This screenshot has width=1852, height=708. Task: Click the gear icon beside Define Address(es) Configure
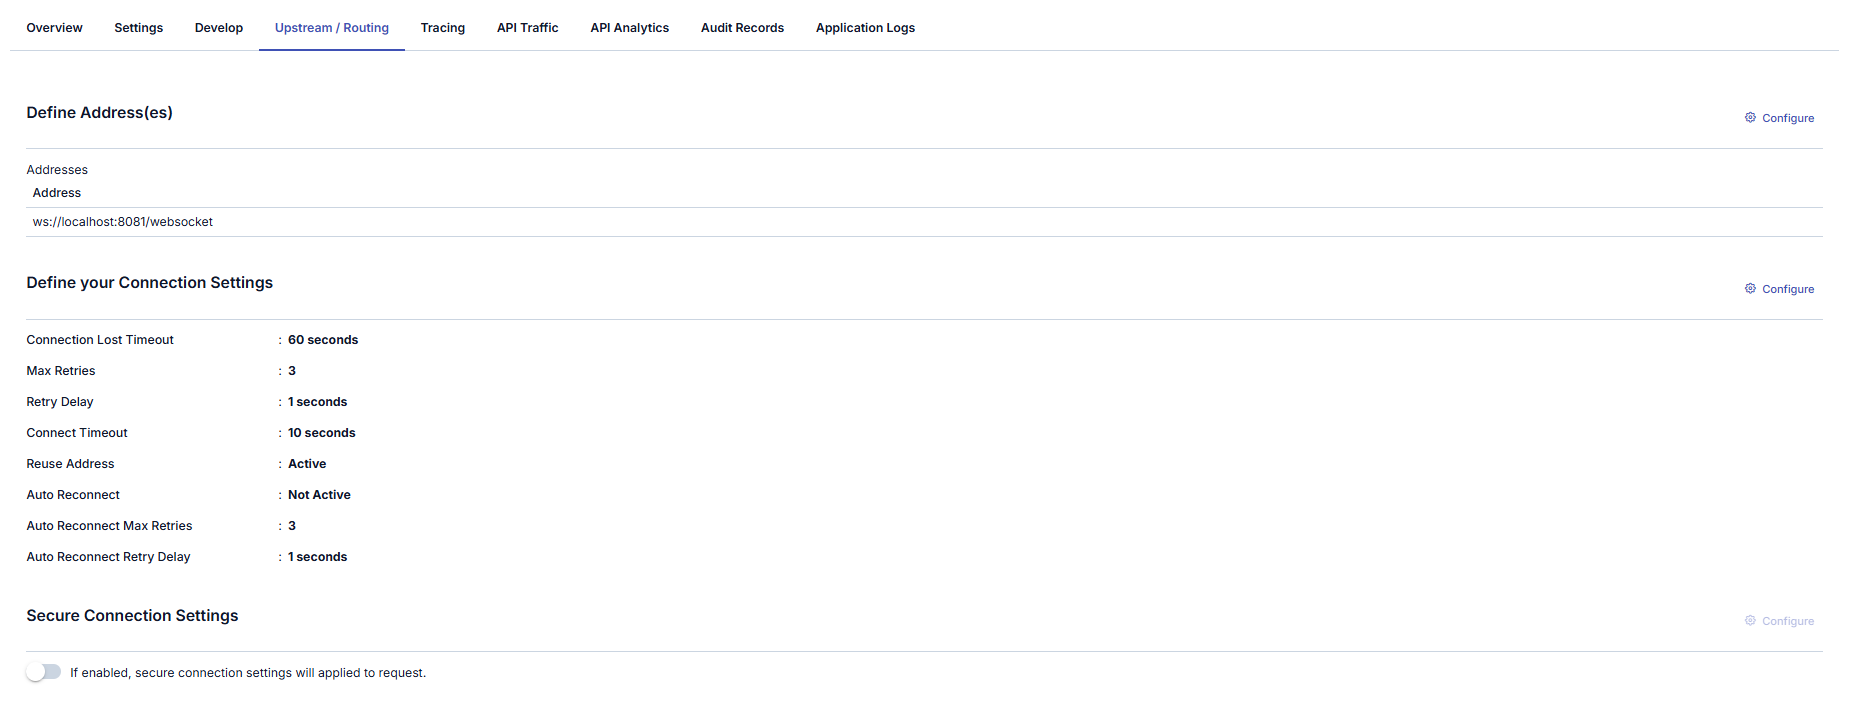pos(1750,118)
